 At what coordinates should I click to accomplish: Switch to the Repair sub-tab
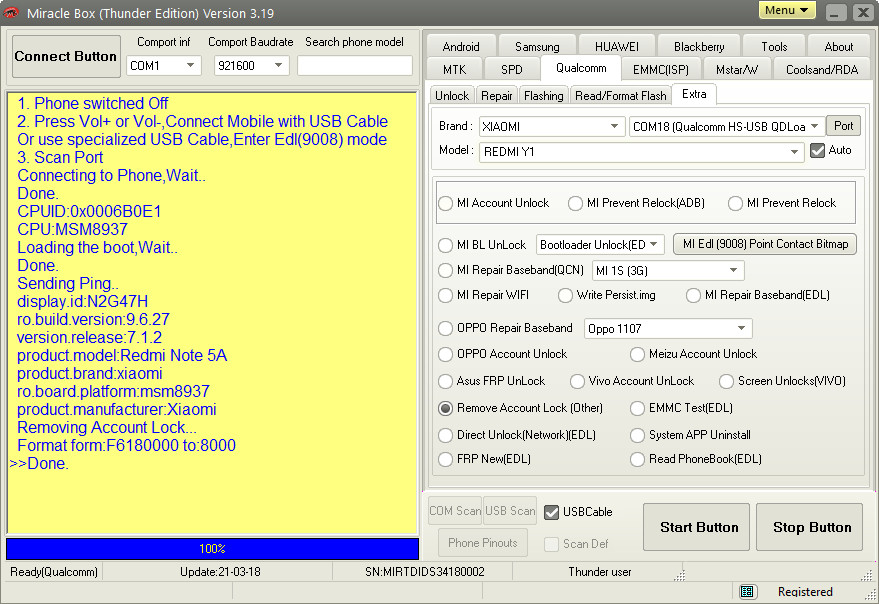497,96
